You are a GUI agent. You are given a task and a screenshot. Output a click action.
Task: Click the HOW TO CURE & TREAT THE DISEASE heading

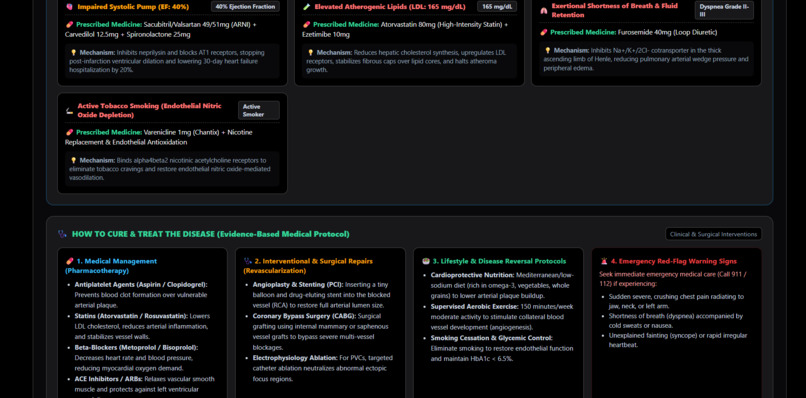coord(211,234)
